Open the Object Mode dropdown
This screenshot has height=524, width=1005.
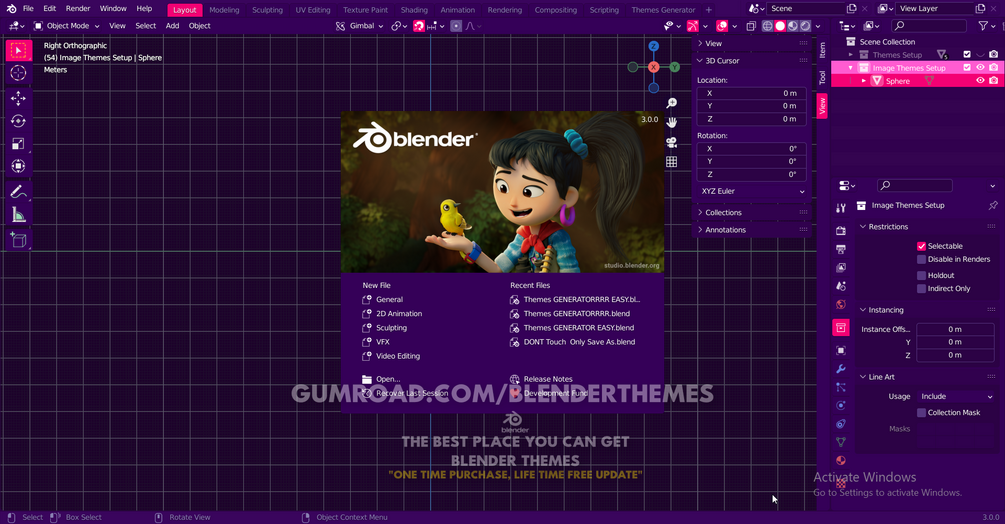tap(67, 26)
